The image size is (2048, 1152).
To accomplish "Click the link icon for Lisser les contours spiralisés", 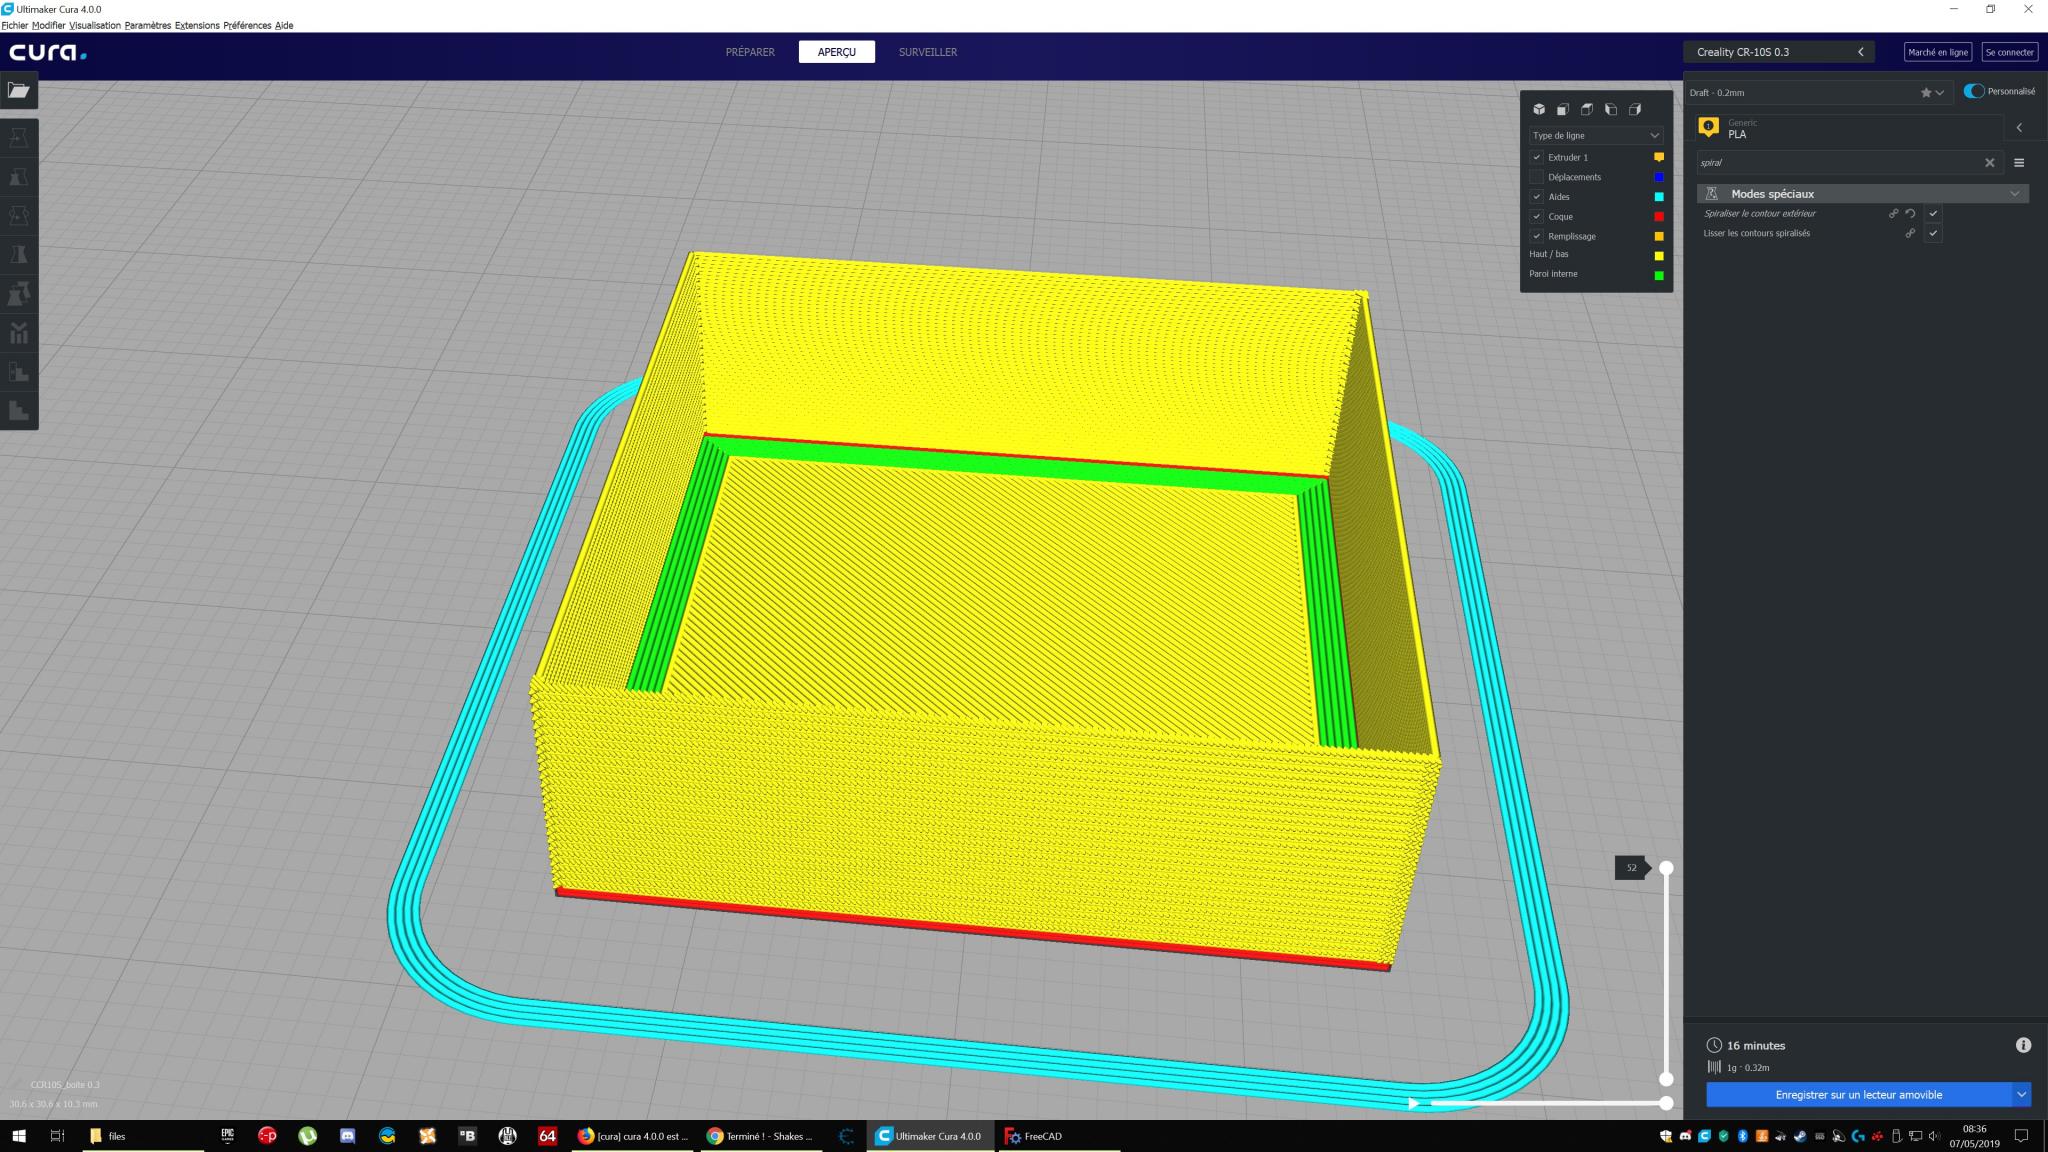I will point(1910,234).
